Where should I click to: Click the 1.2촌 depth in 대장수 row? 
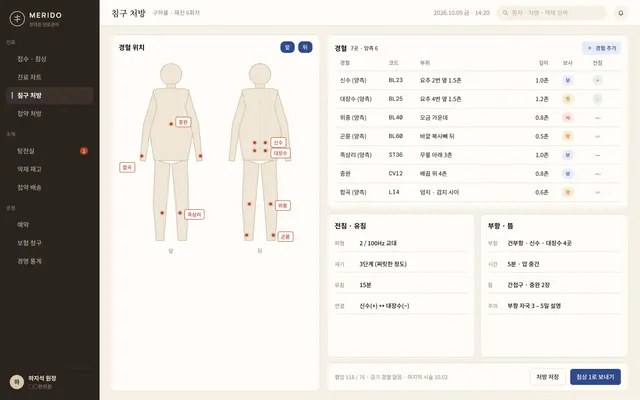pyautogui.click(x=542, y=99)
